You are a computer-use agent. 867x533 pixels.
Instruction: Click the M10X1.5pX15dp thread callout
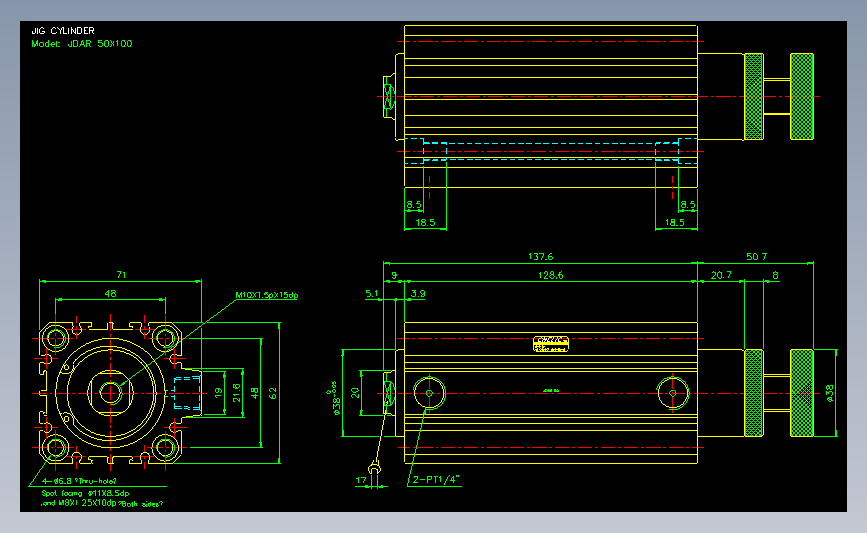click(267, 295)
